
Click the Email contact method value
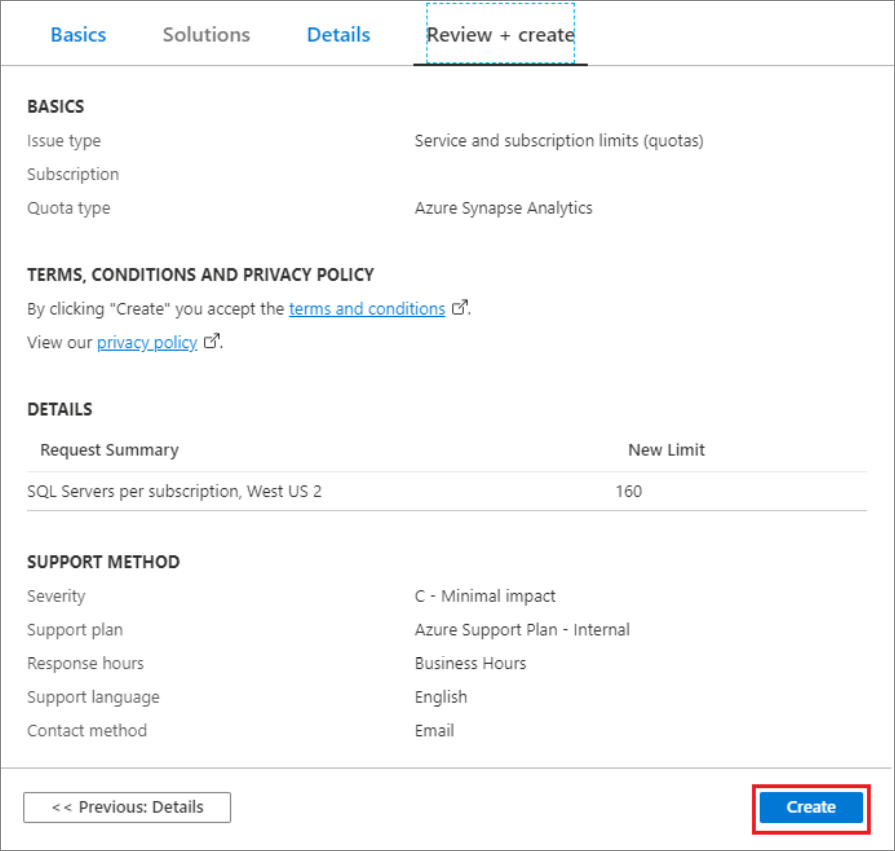point(434,730)
